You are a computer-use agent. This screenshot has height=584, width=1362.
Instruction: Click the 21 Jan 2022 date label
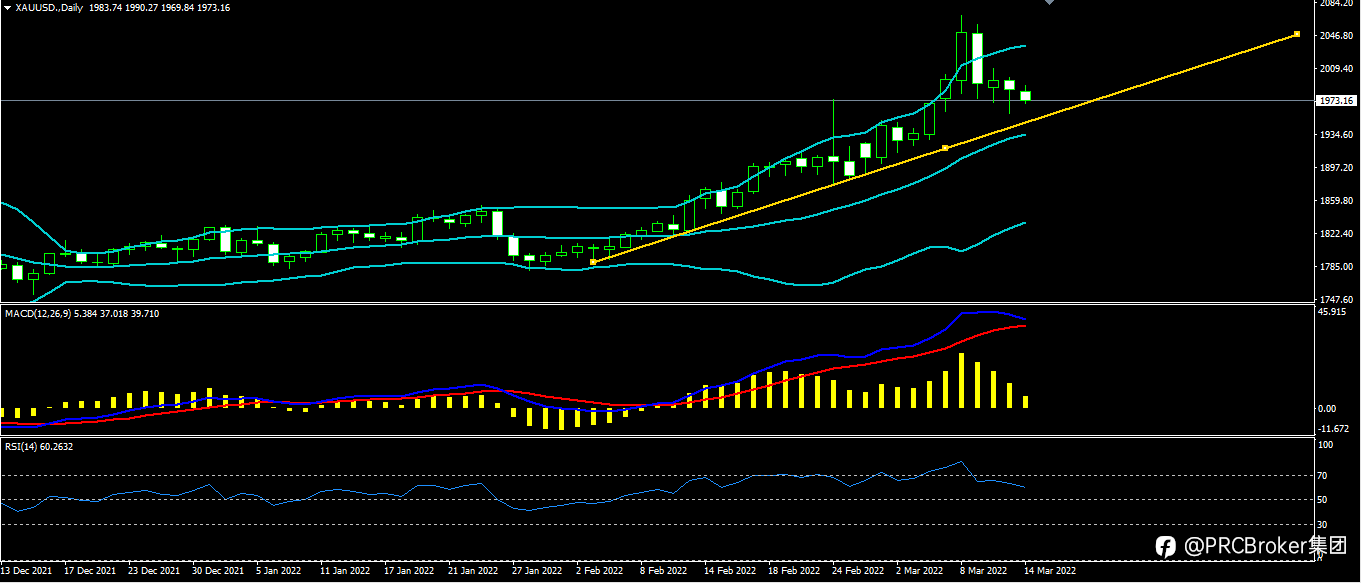(473, 571)
